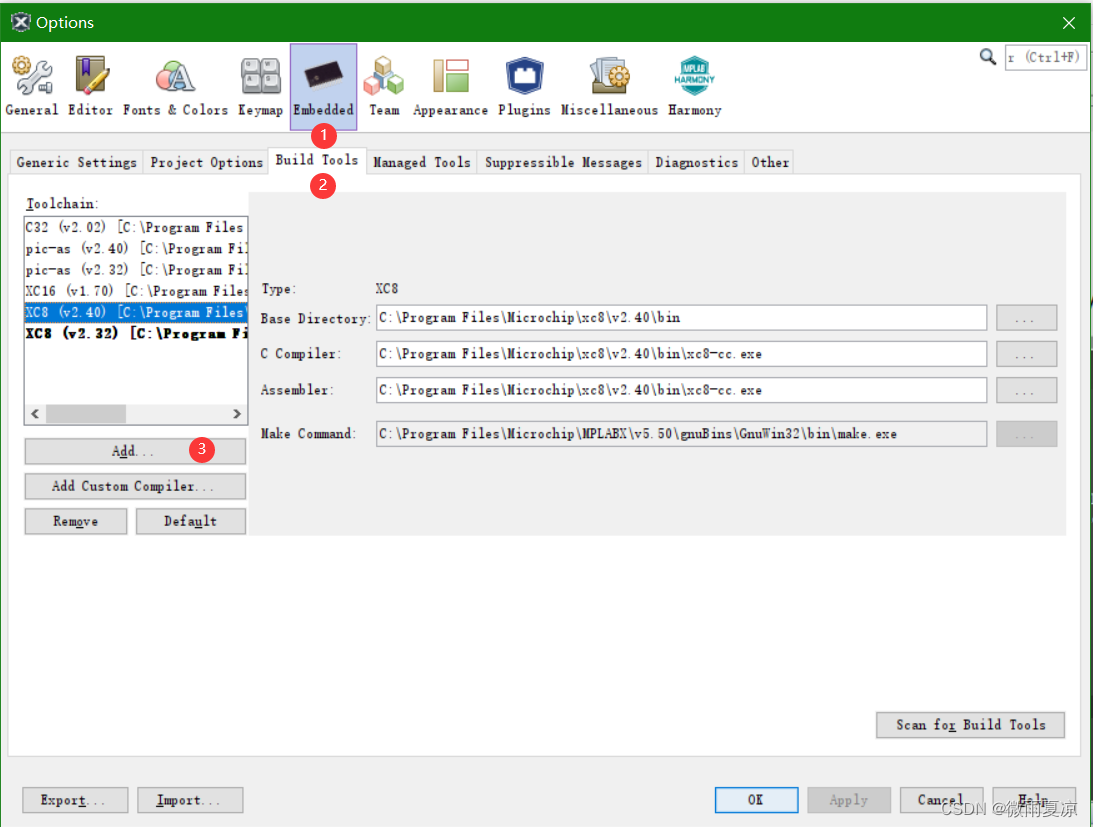Viewport: 1093px width, 827px height.
Task: Open the Miscellaneous options category
Action: (x=609, y=86)
